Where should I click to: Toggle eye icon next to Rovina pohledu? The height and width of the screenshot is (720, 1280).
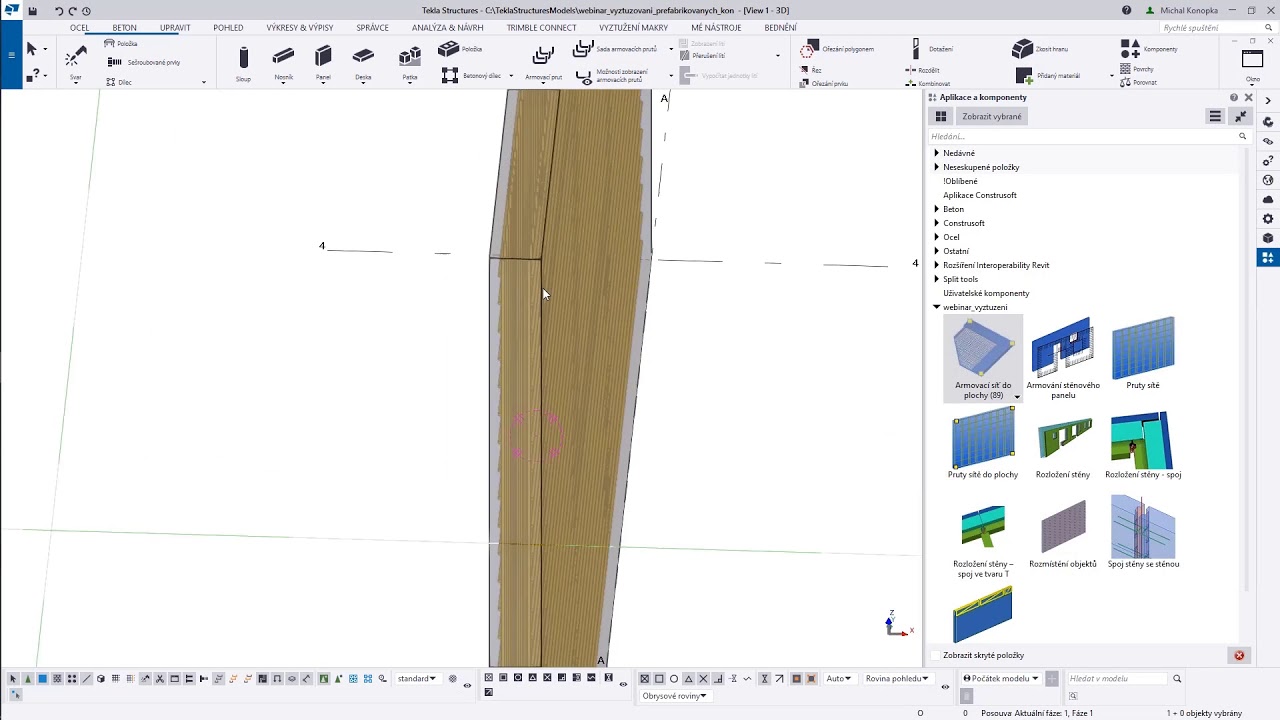point(945,686)
